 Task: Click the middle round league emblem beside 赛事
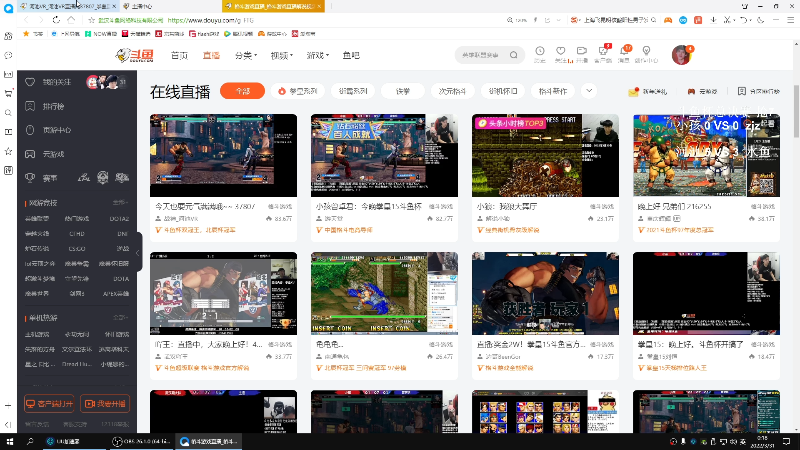pos(103,178)
